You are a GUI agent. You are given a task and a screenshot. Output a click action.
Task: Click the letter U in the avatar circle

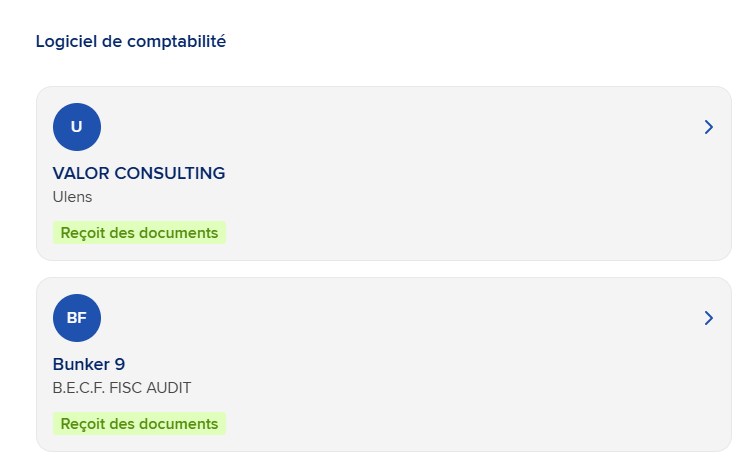coord(77,127)
